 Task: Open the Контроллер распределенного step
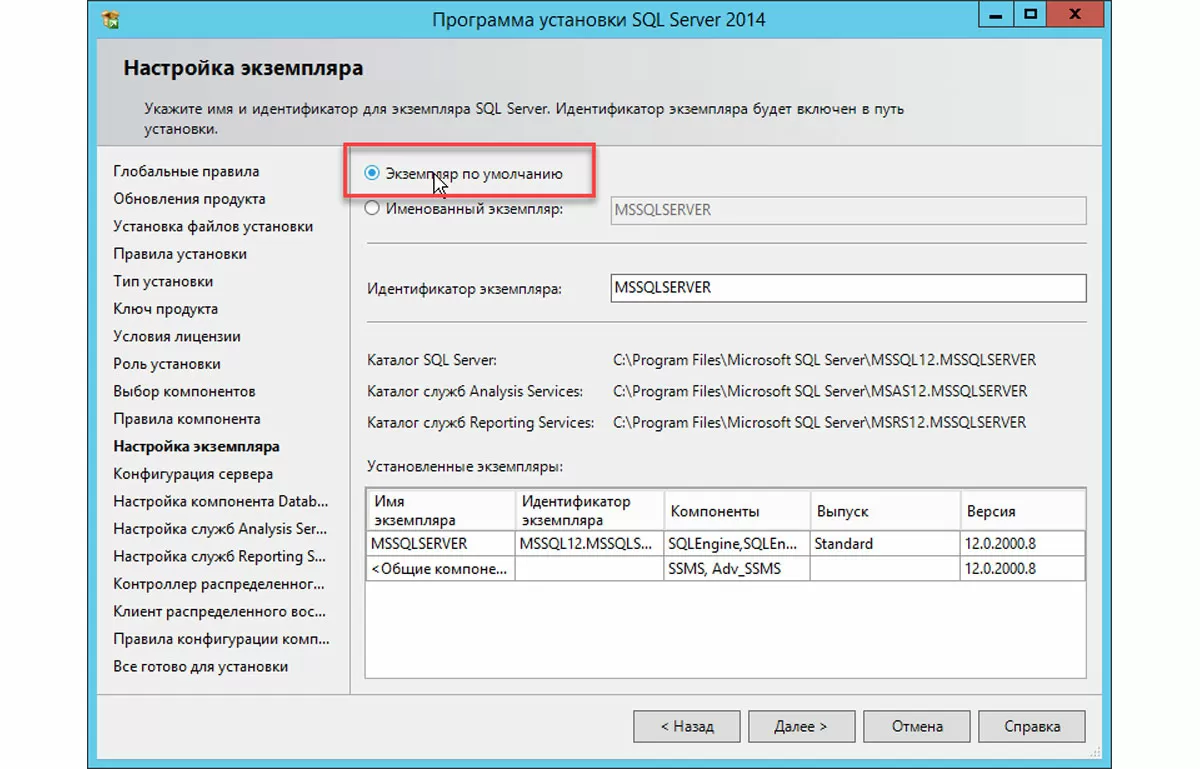[218, 584]
